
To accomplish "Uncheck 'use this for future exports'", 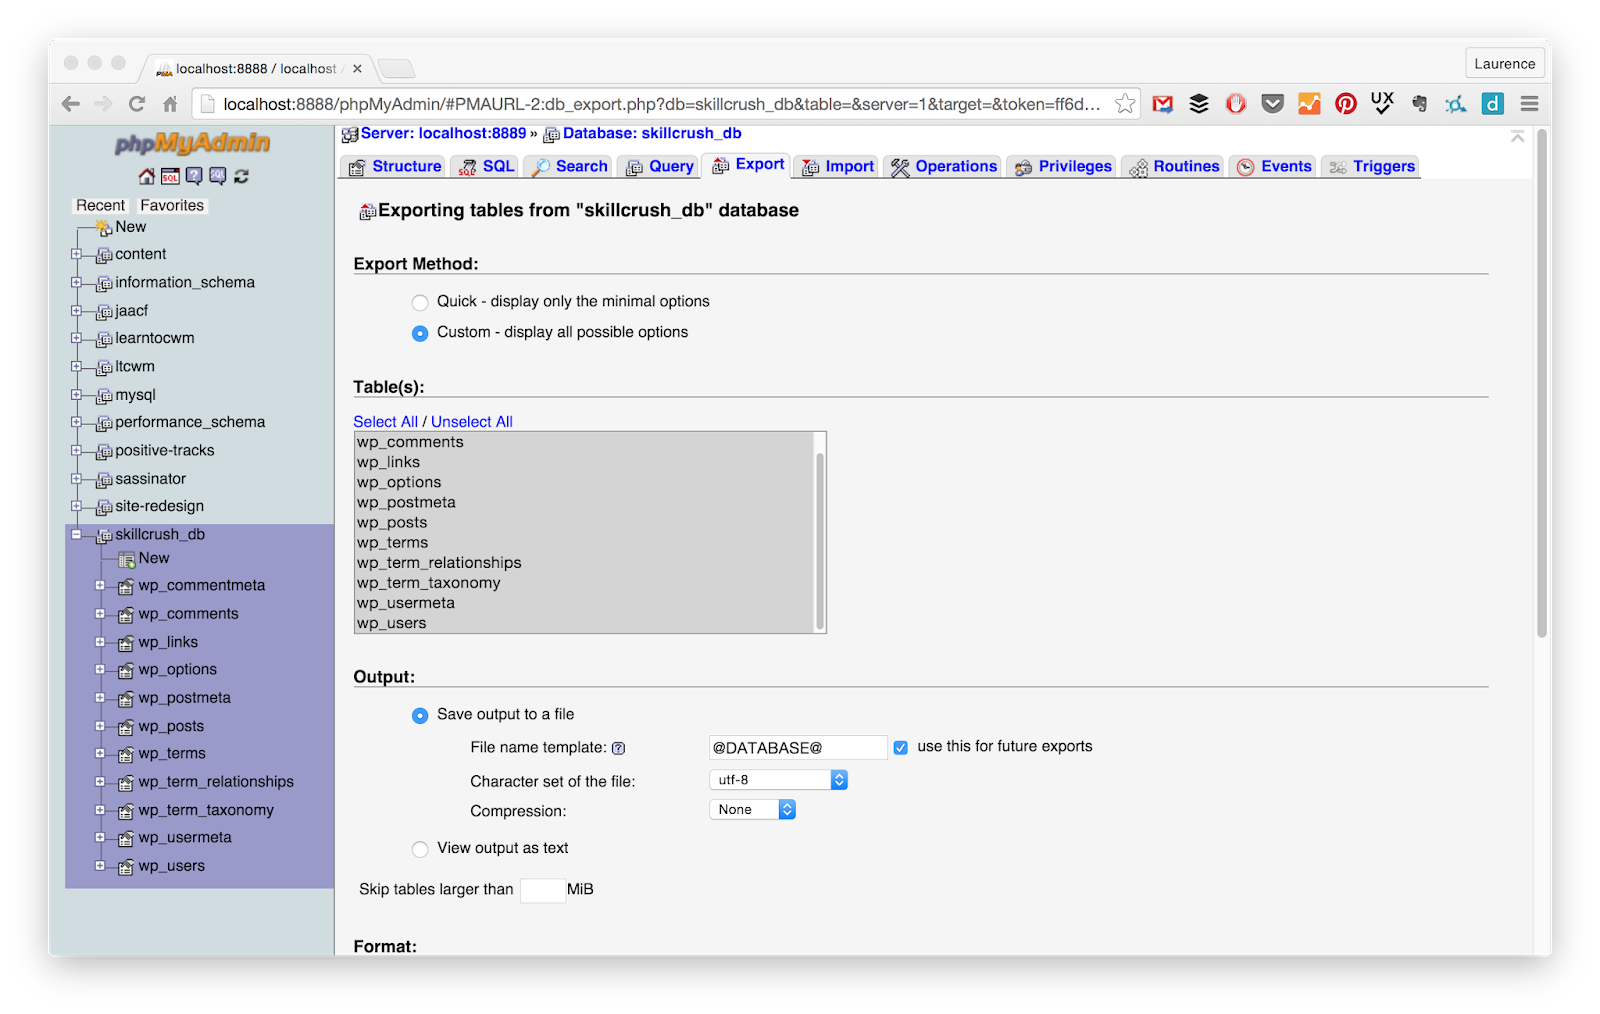I will 901,747.
